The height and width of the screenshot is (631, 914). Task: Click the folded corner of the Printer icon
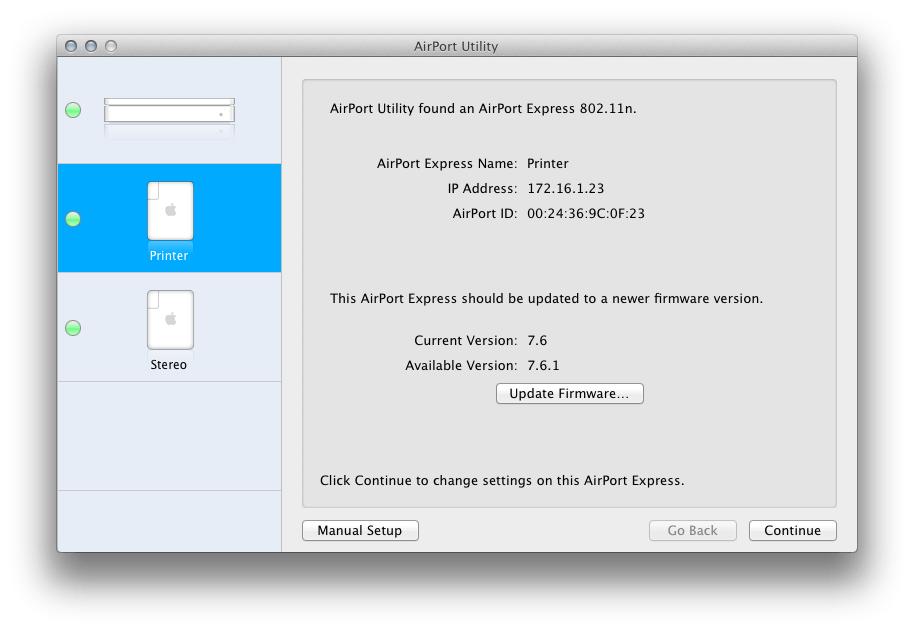152,188
